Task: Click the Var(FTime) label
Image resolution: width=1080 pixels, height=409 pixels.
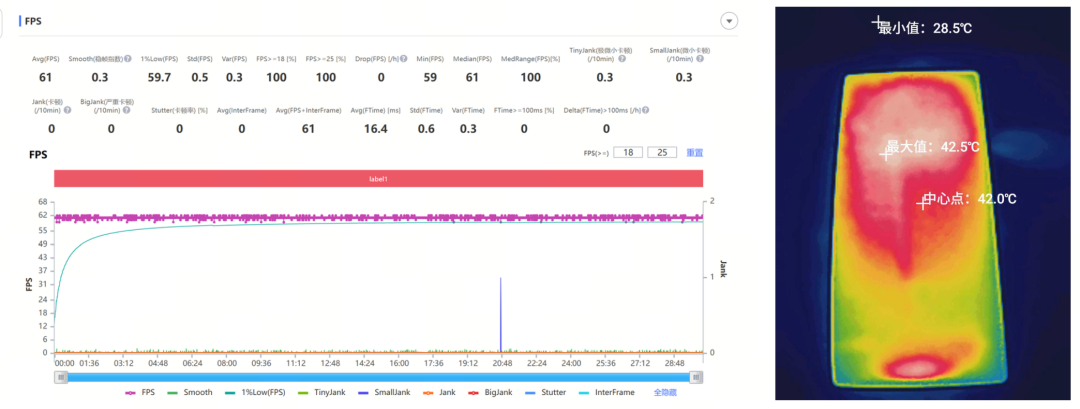Action: click(468, 110)
